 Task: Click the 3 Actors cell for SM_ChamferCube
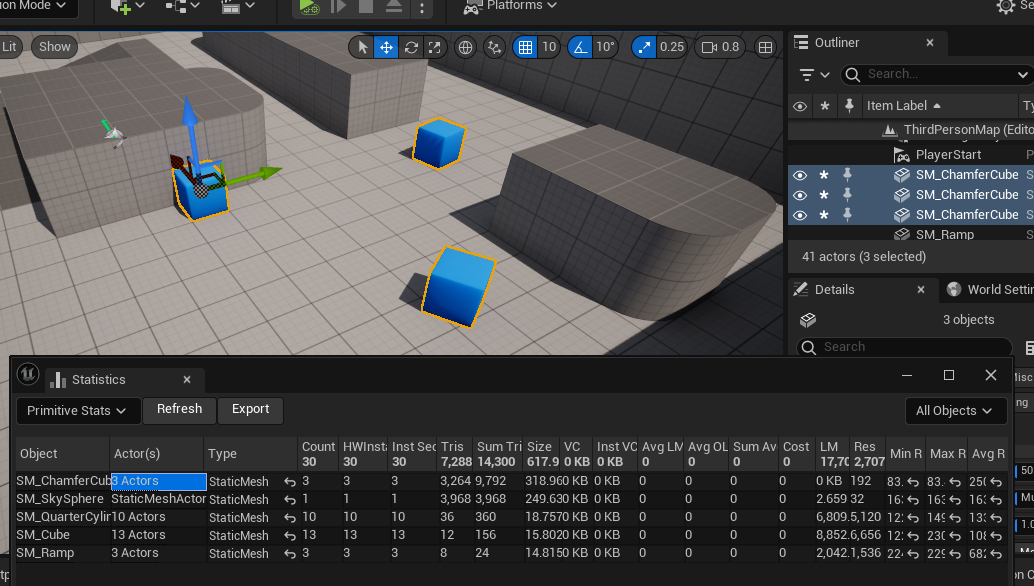tap(158, 481)
